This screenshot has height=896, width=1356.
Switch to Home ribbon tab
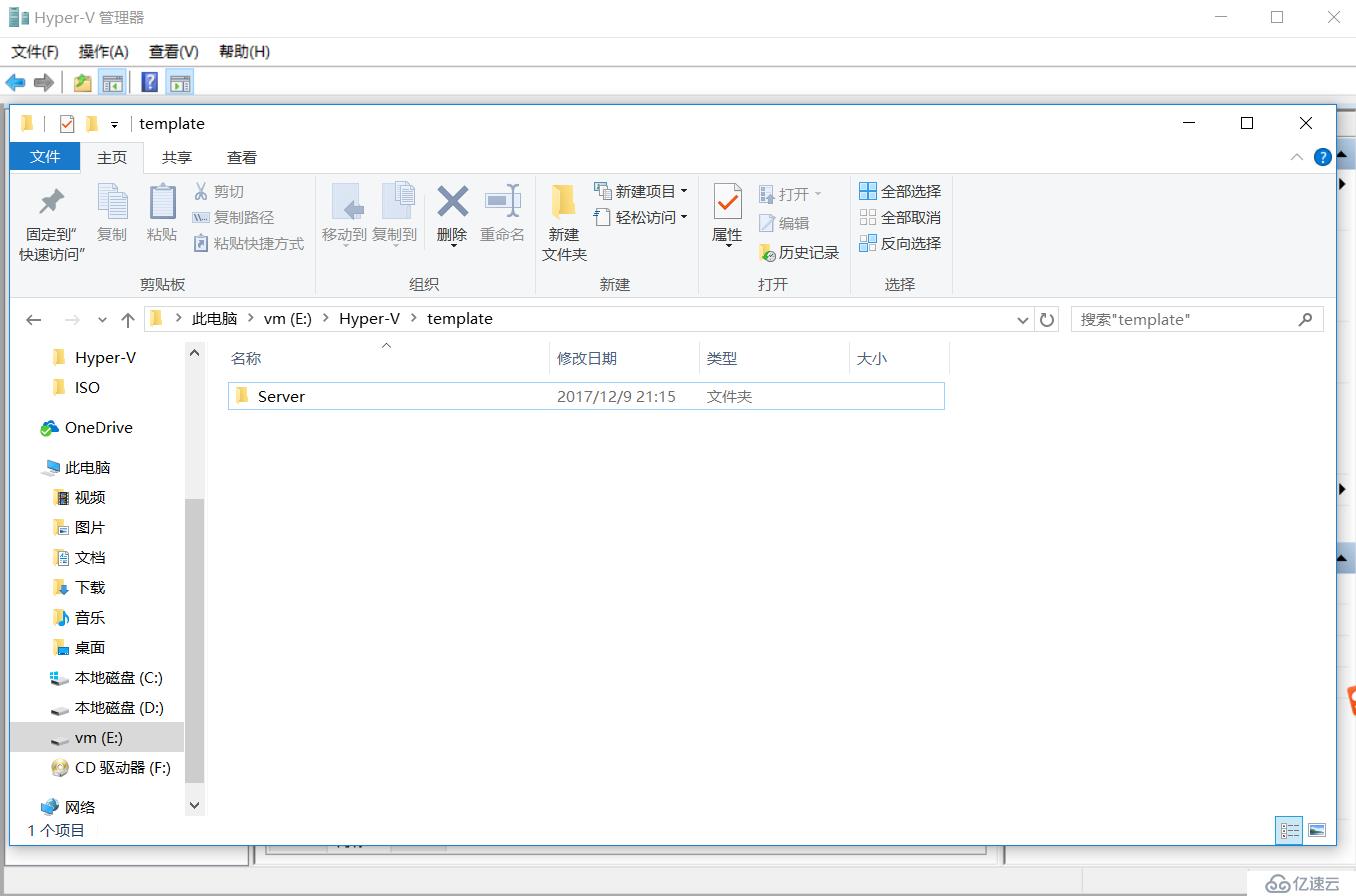click(112, 157)
